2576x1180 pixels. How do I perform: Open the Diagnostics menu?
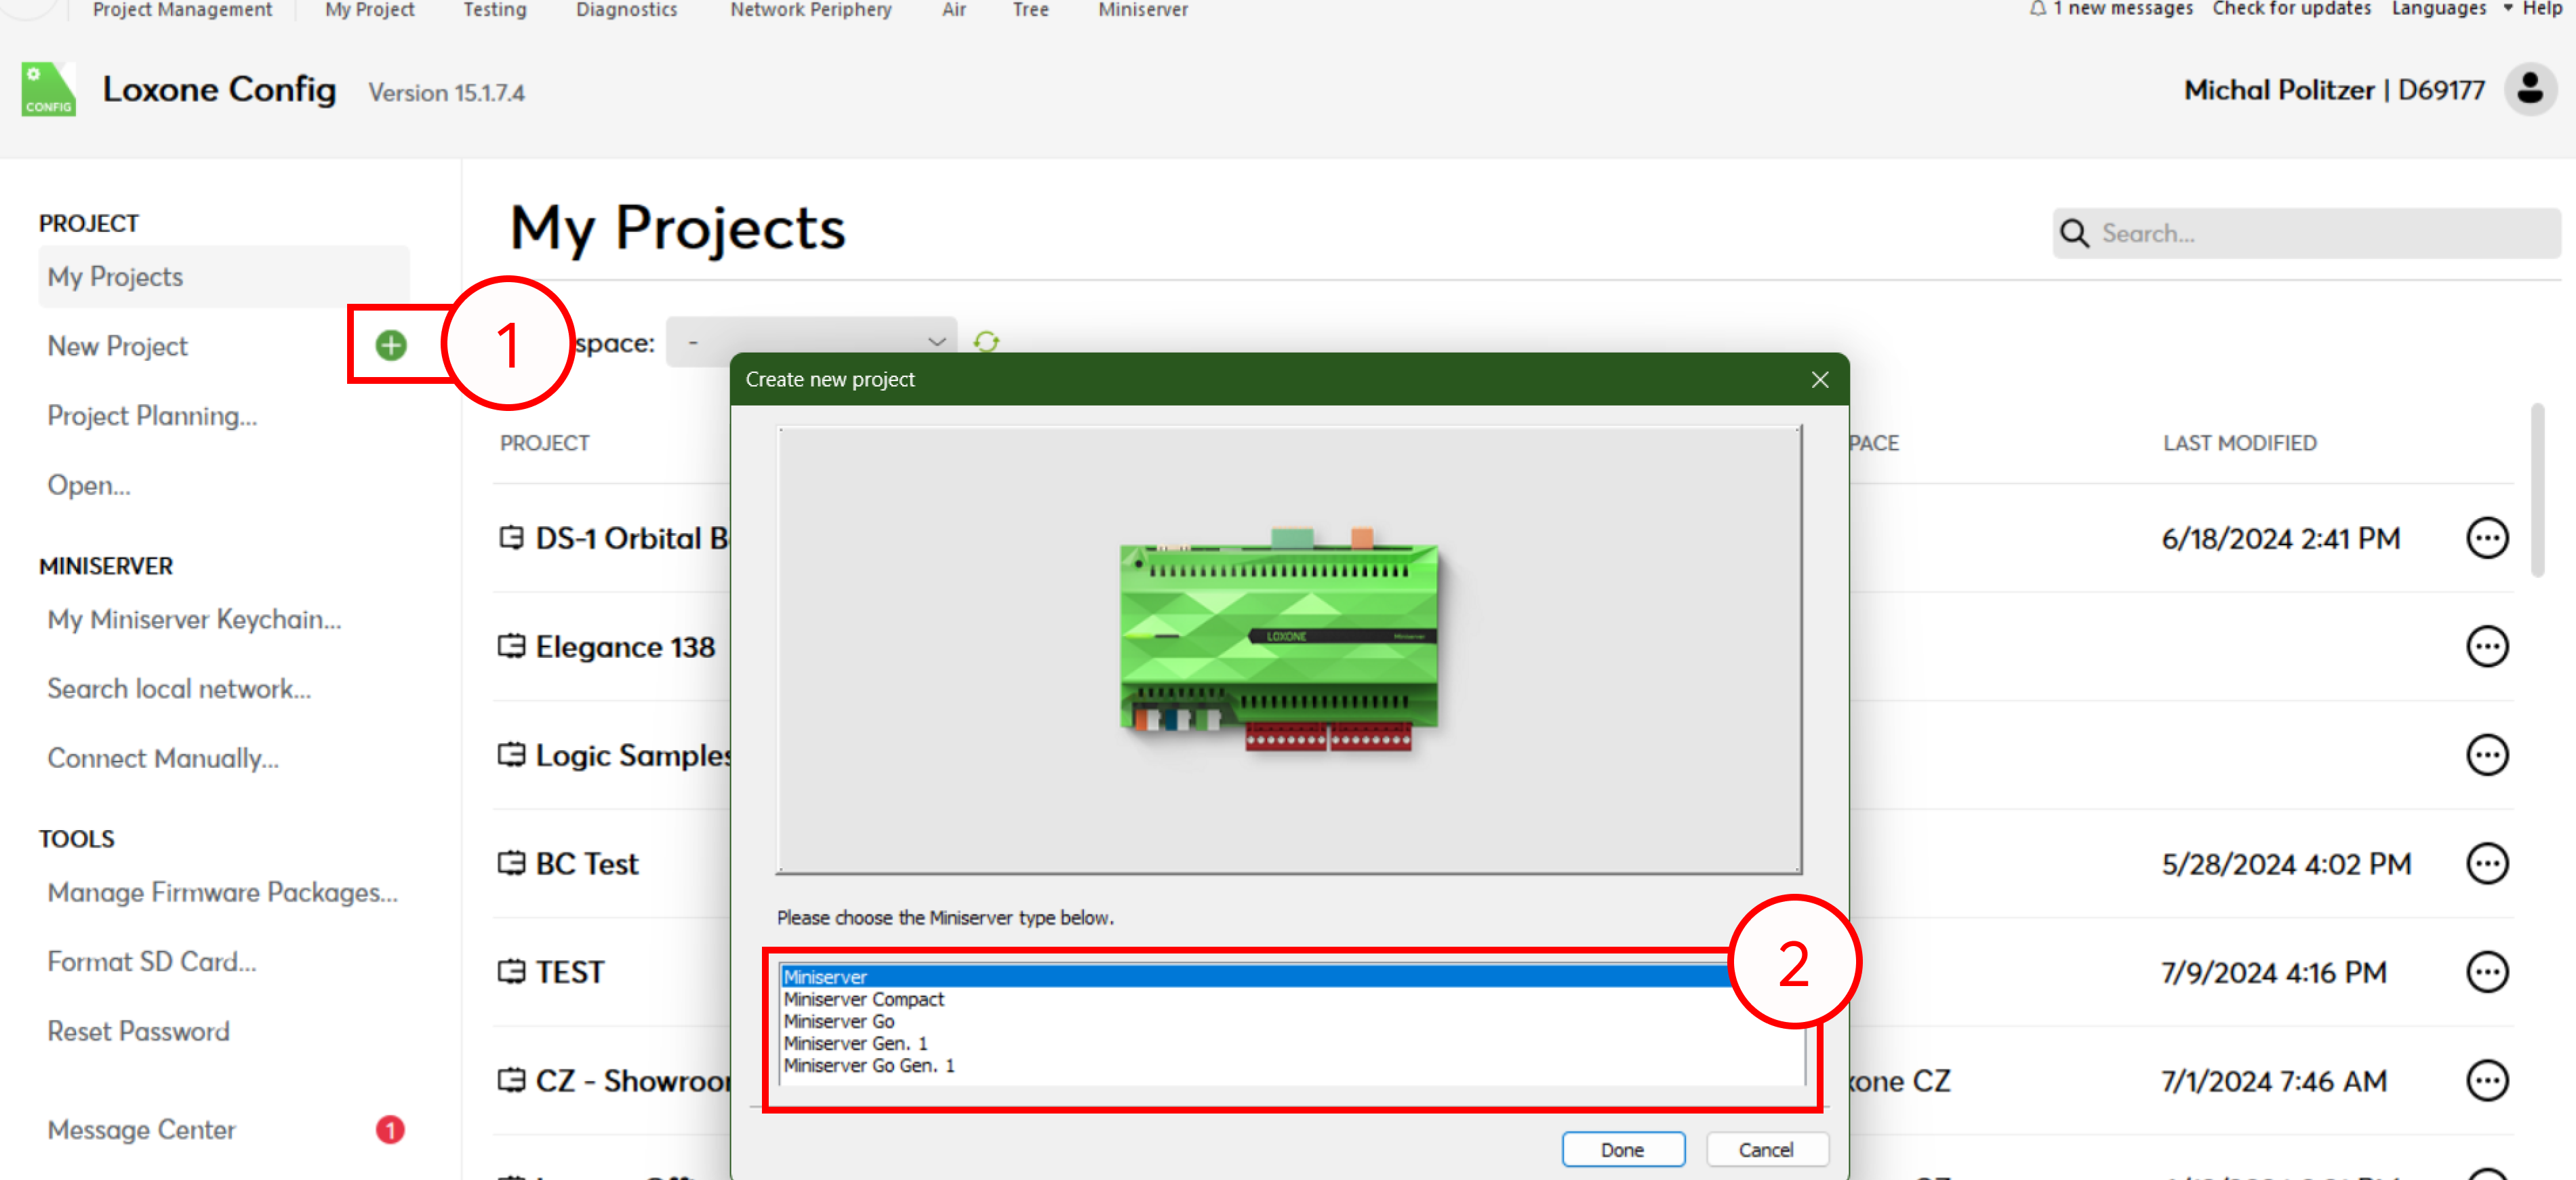[x=626, y=9]
